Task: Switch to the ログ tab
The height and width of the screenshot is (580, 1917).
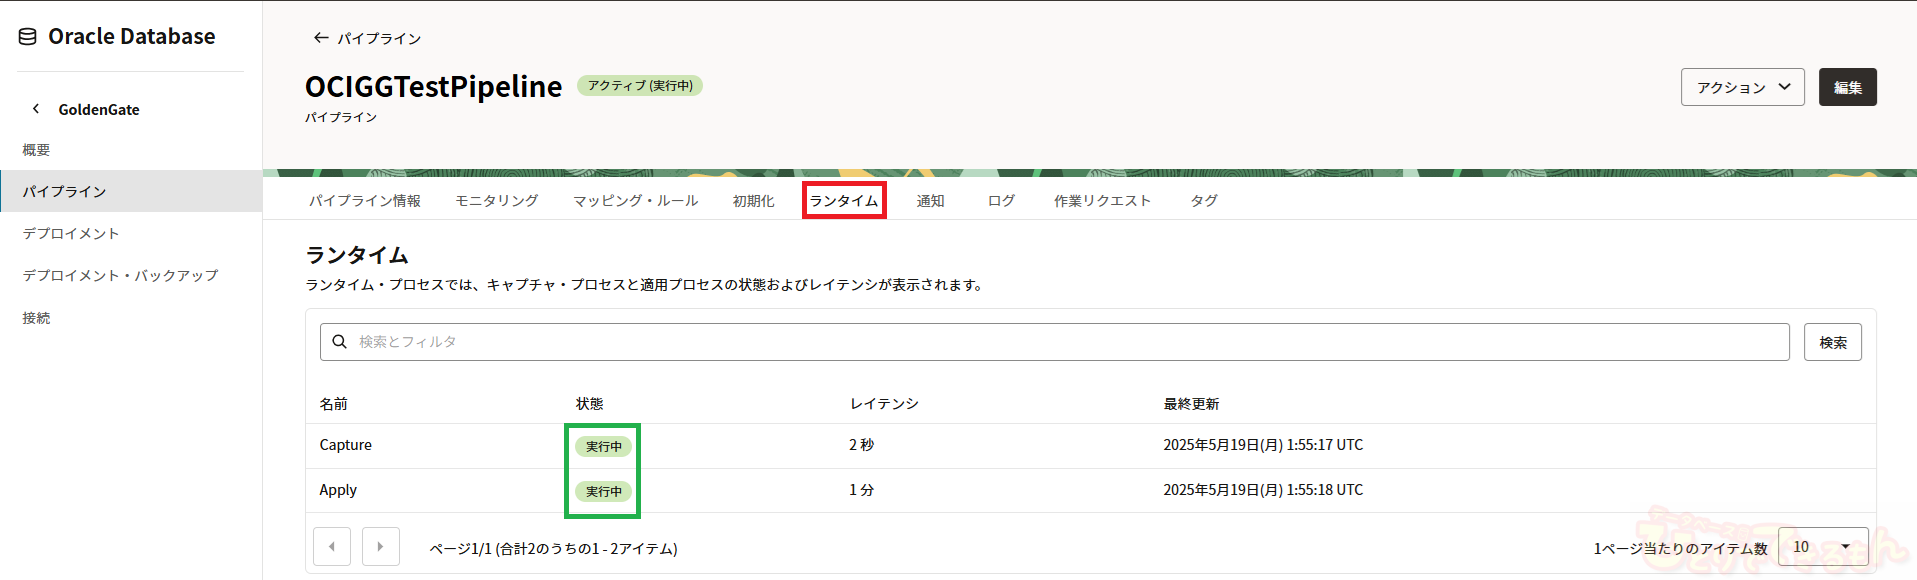Action: point(1001,201)
